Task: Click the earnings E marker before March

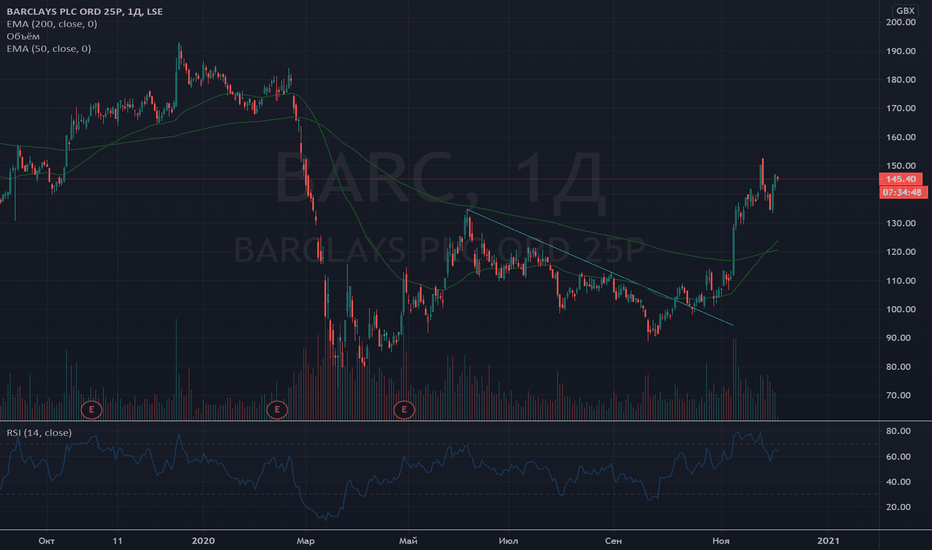Action: tap(277, 409)
